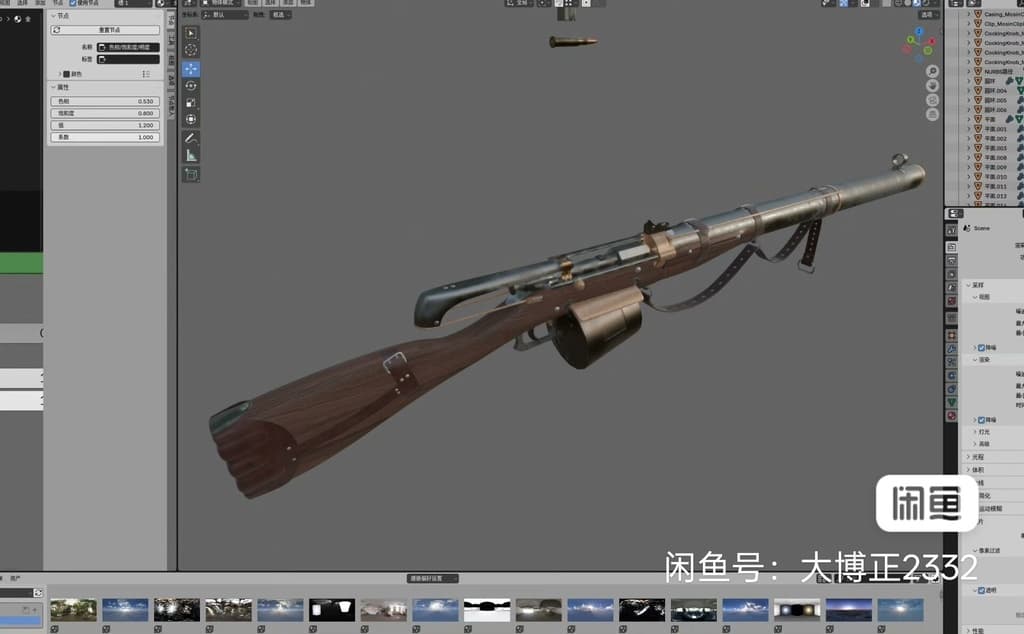Open the Modifiers wrench properties tab

pos(952,349)
